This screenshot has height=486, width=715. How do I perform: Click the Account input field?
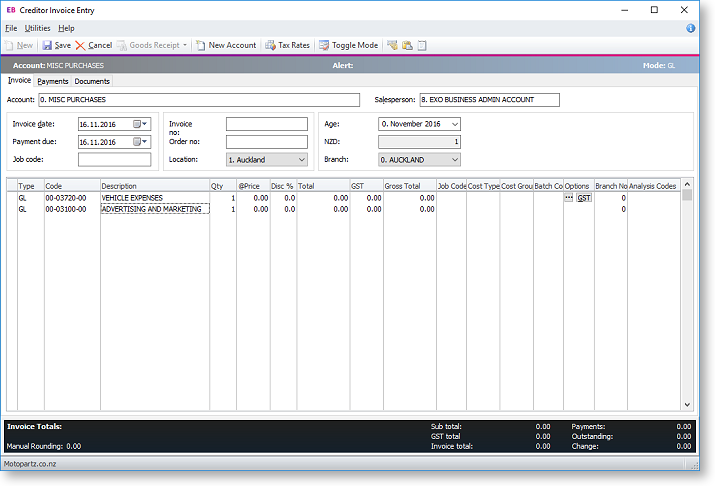pos(199,100)
